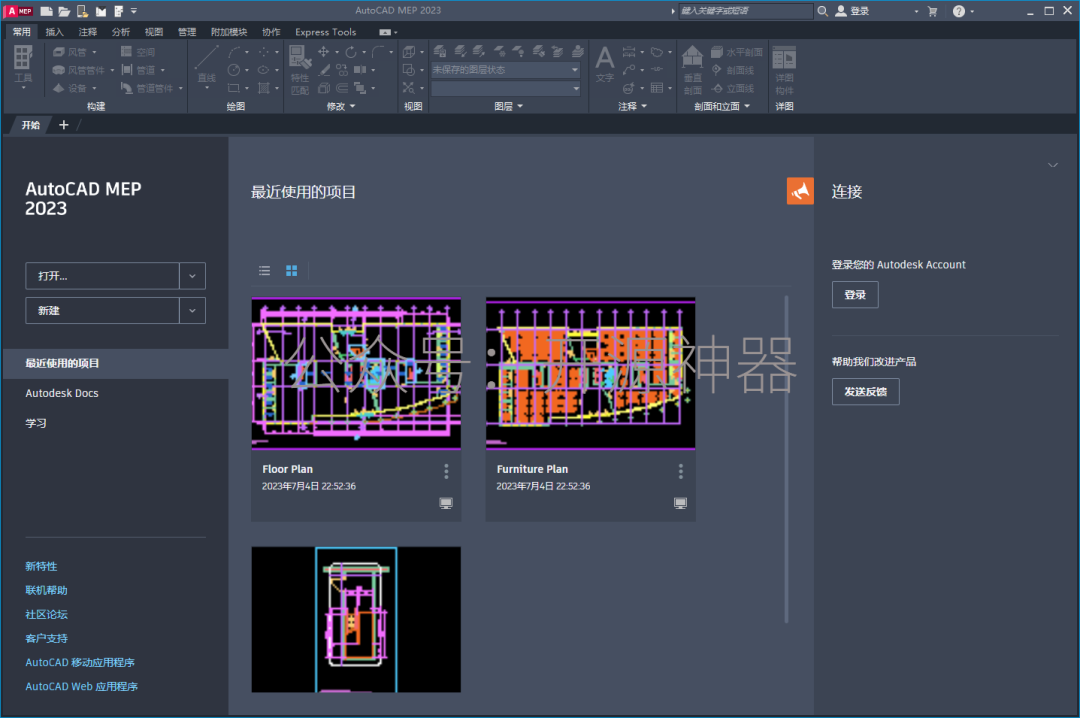Open Furniture Plan more options menu
Screen dimensions: 1080x718
pyautogui.click(x=681, y=471)
